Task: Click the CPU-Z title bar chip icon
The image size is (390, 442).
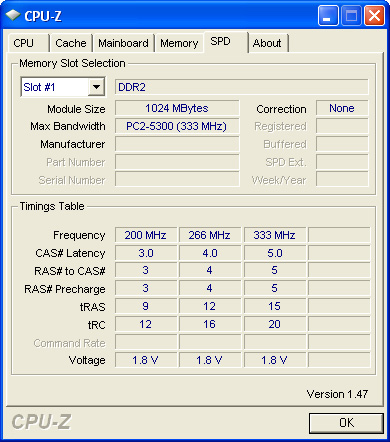Action: click(13, 16)
